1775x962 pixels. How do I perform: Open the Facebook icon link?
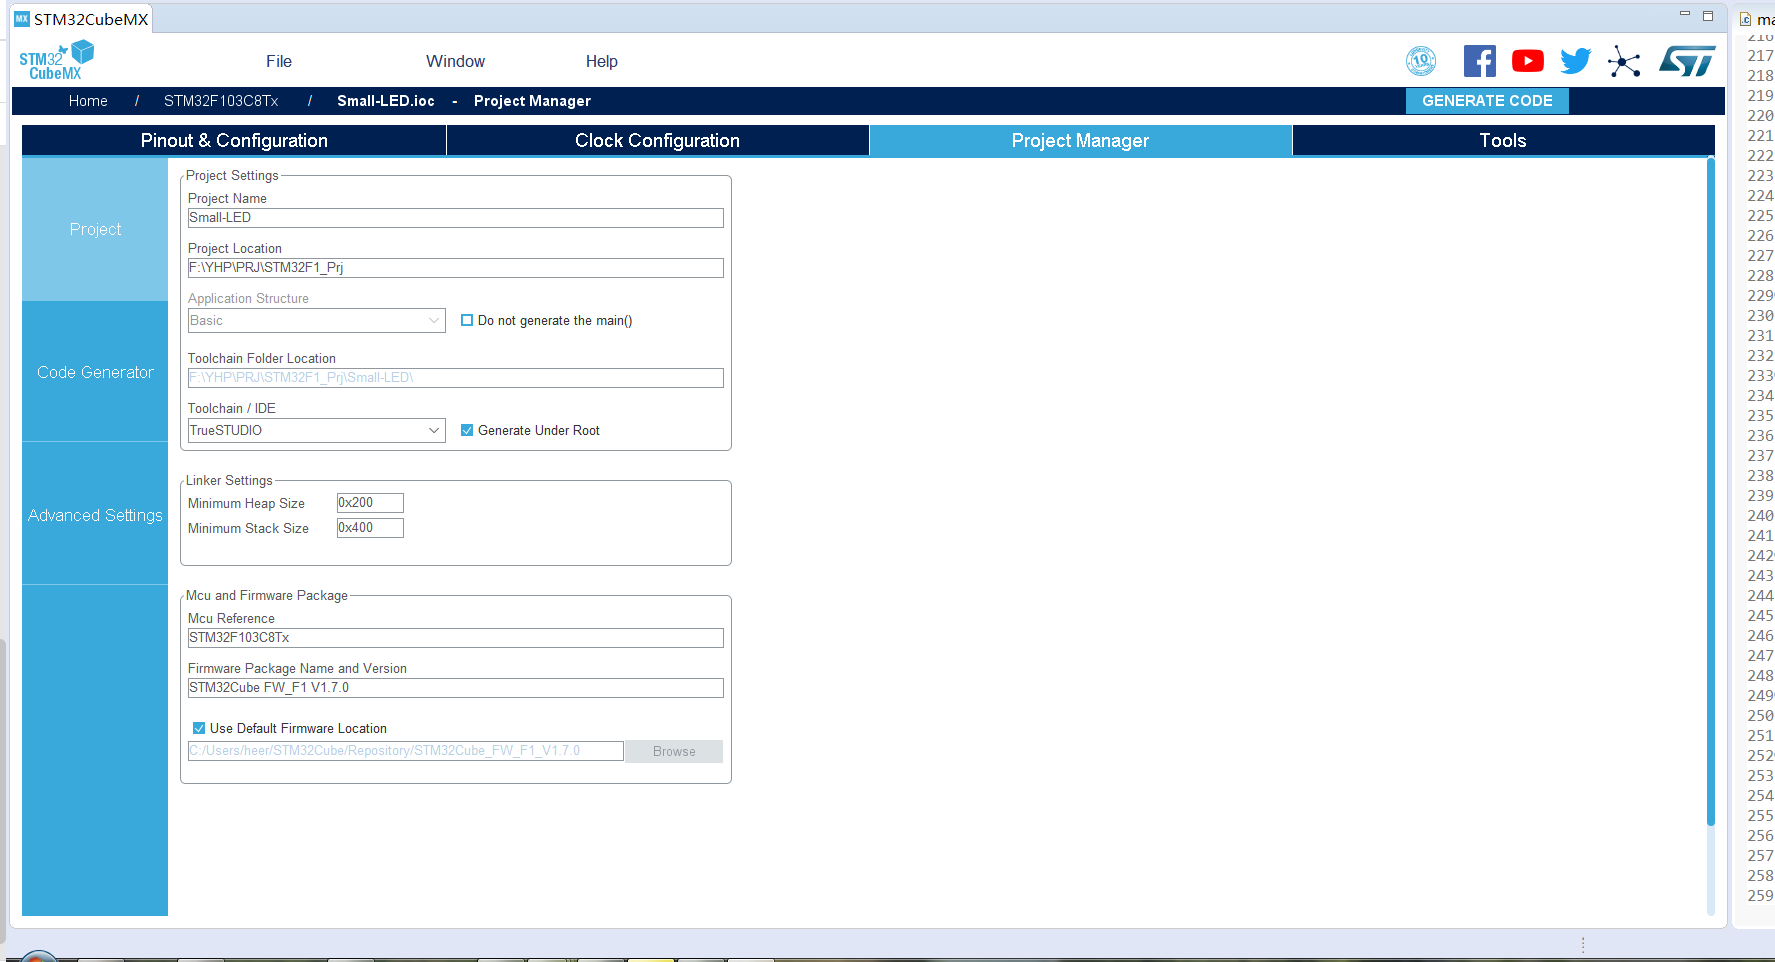click(x=1480, y=61)
